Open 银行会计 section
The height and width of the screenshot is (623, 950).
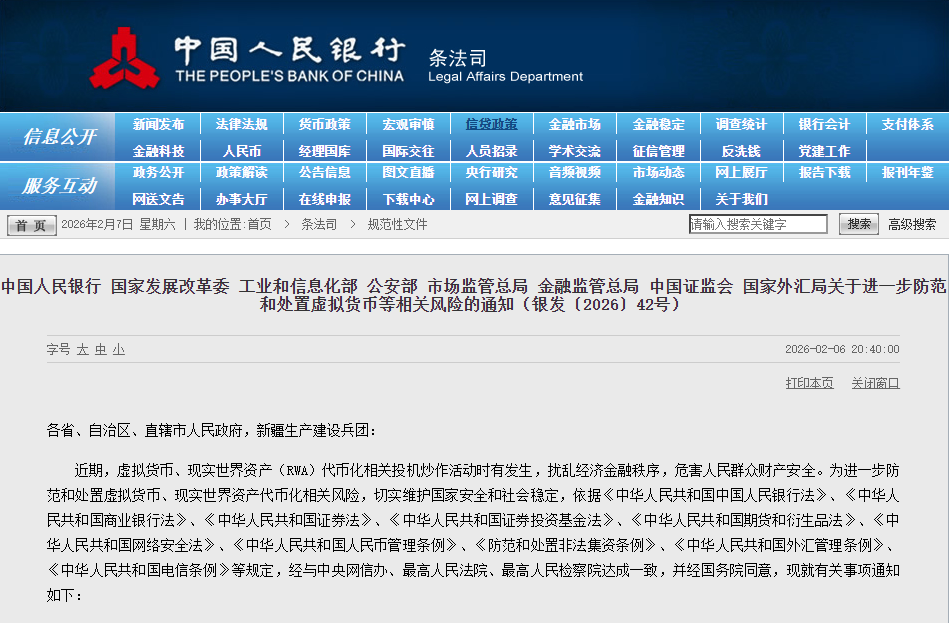click(x=824, y=124)
